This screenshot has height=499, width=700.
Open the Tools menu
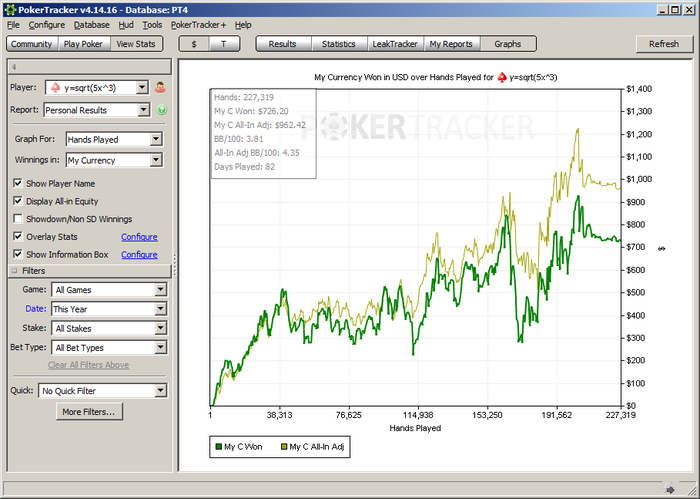(x=152, y=25)
